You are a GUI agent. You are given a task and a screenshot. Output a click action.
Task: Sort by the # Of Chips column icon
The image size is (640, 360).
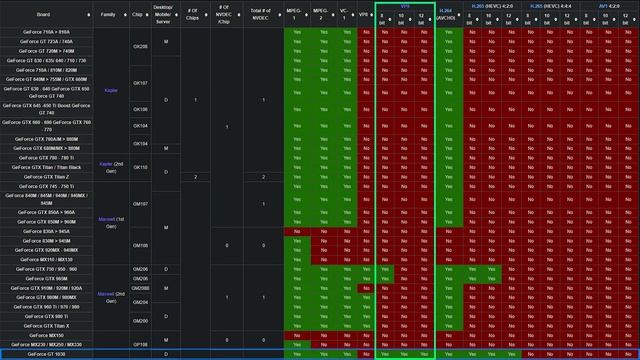pos(206,15)
